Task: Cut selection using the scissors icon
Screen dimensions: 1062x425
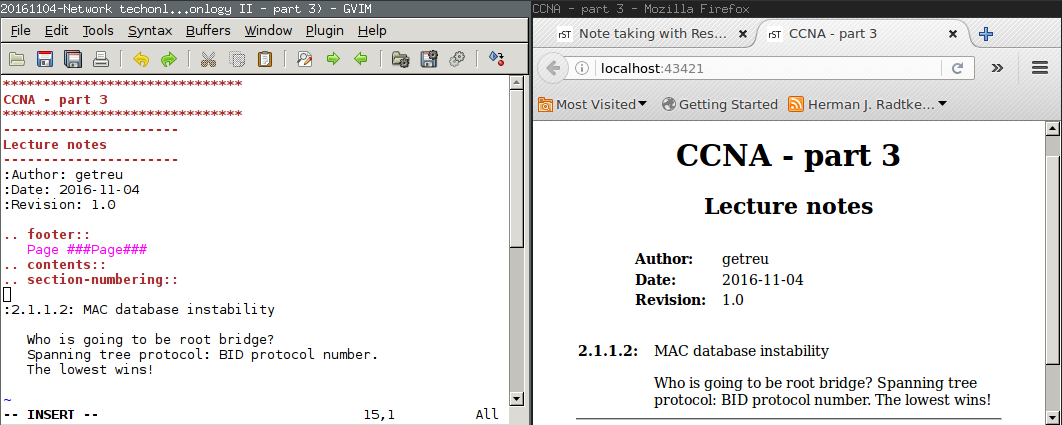Action: tap(208, 59)
